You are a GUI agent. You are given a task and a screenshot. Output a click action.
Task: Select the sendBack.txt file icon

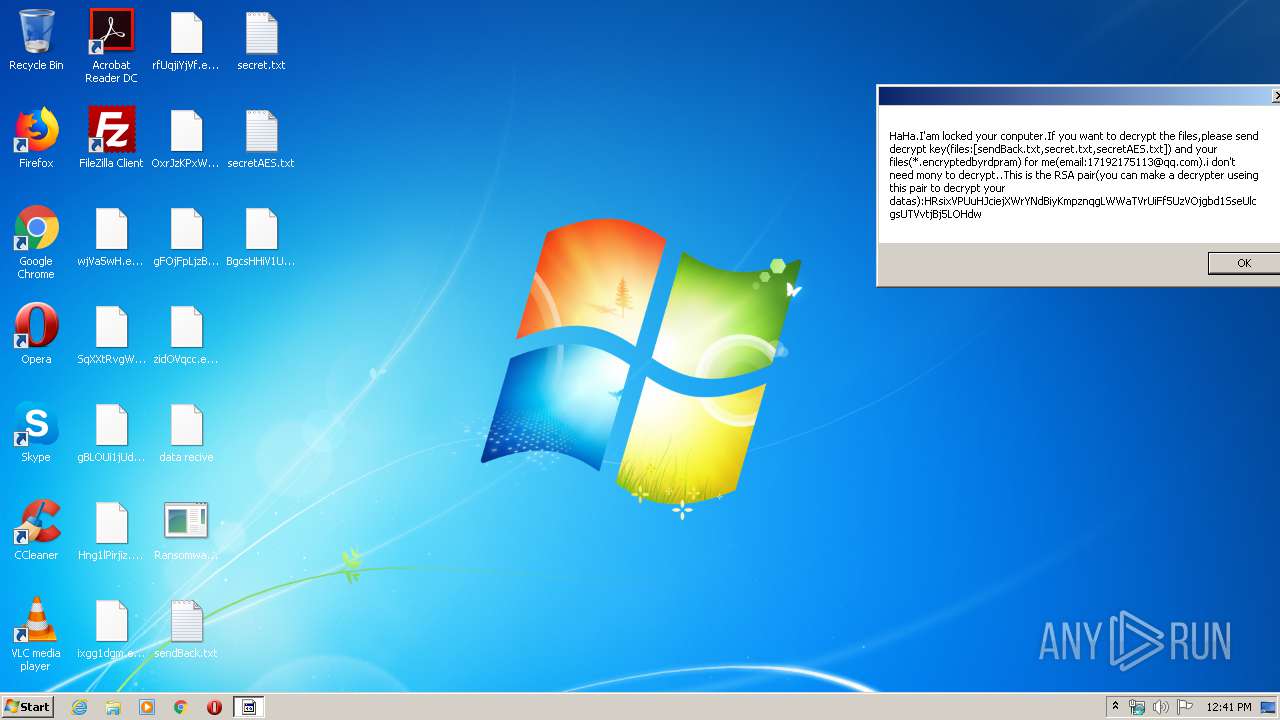point(186,628)
